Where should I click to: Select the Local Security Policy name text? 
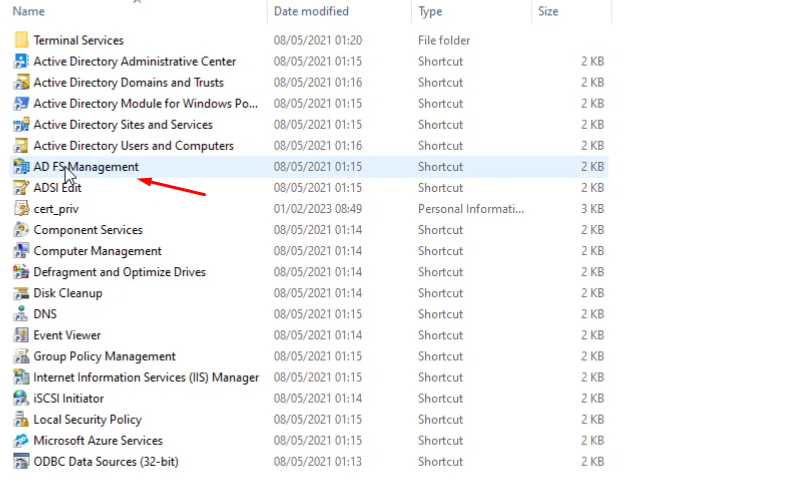pos(88,420)
